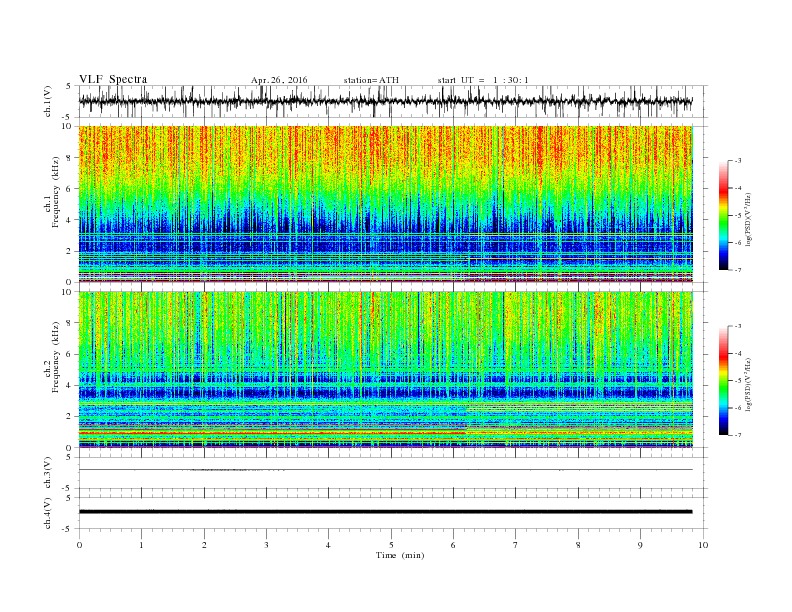Click the "-7" label on ch.2 colorbar
Viewport: 792px width, 612px height.
point(738,435)
